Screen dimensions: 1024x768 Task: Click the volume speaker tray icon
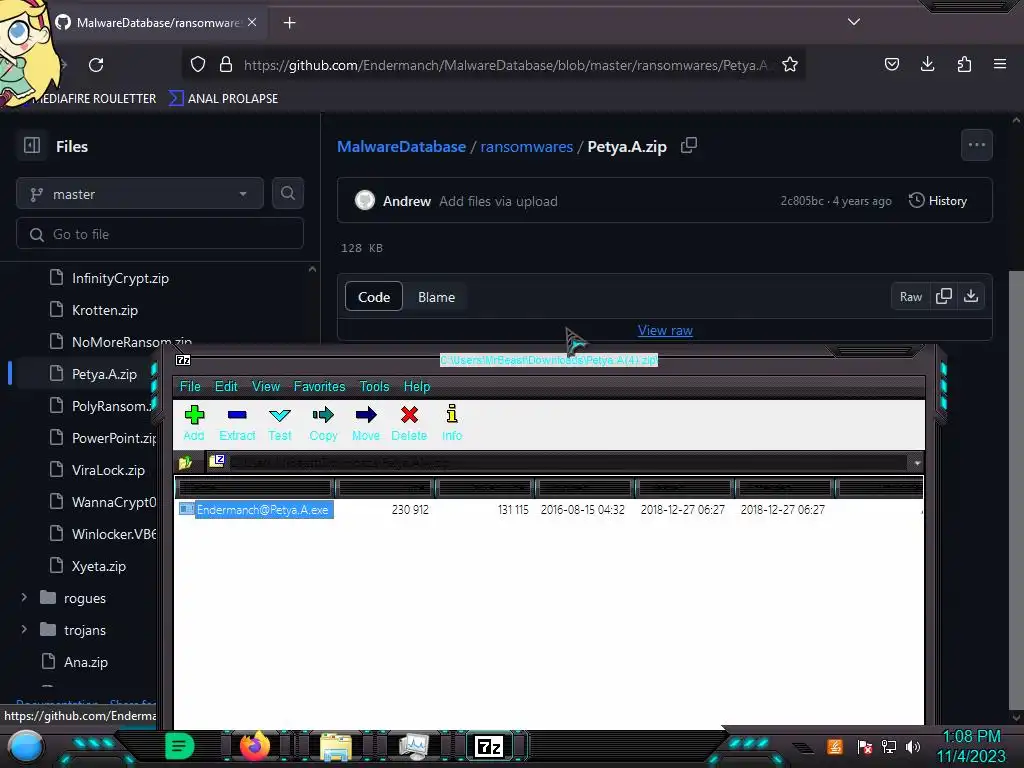(913, 746)
